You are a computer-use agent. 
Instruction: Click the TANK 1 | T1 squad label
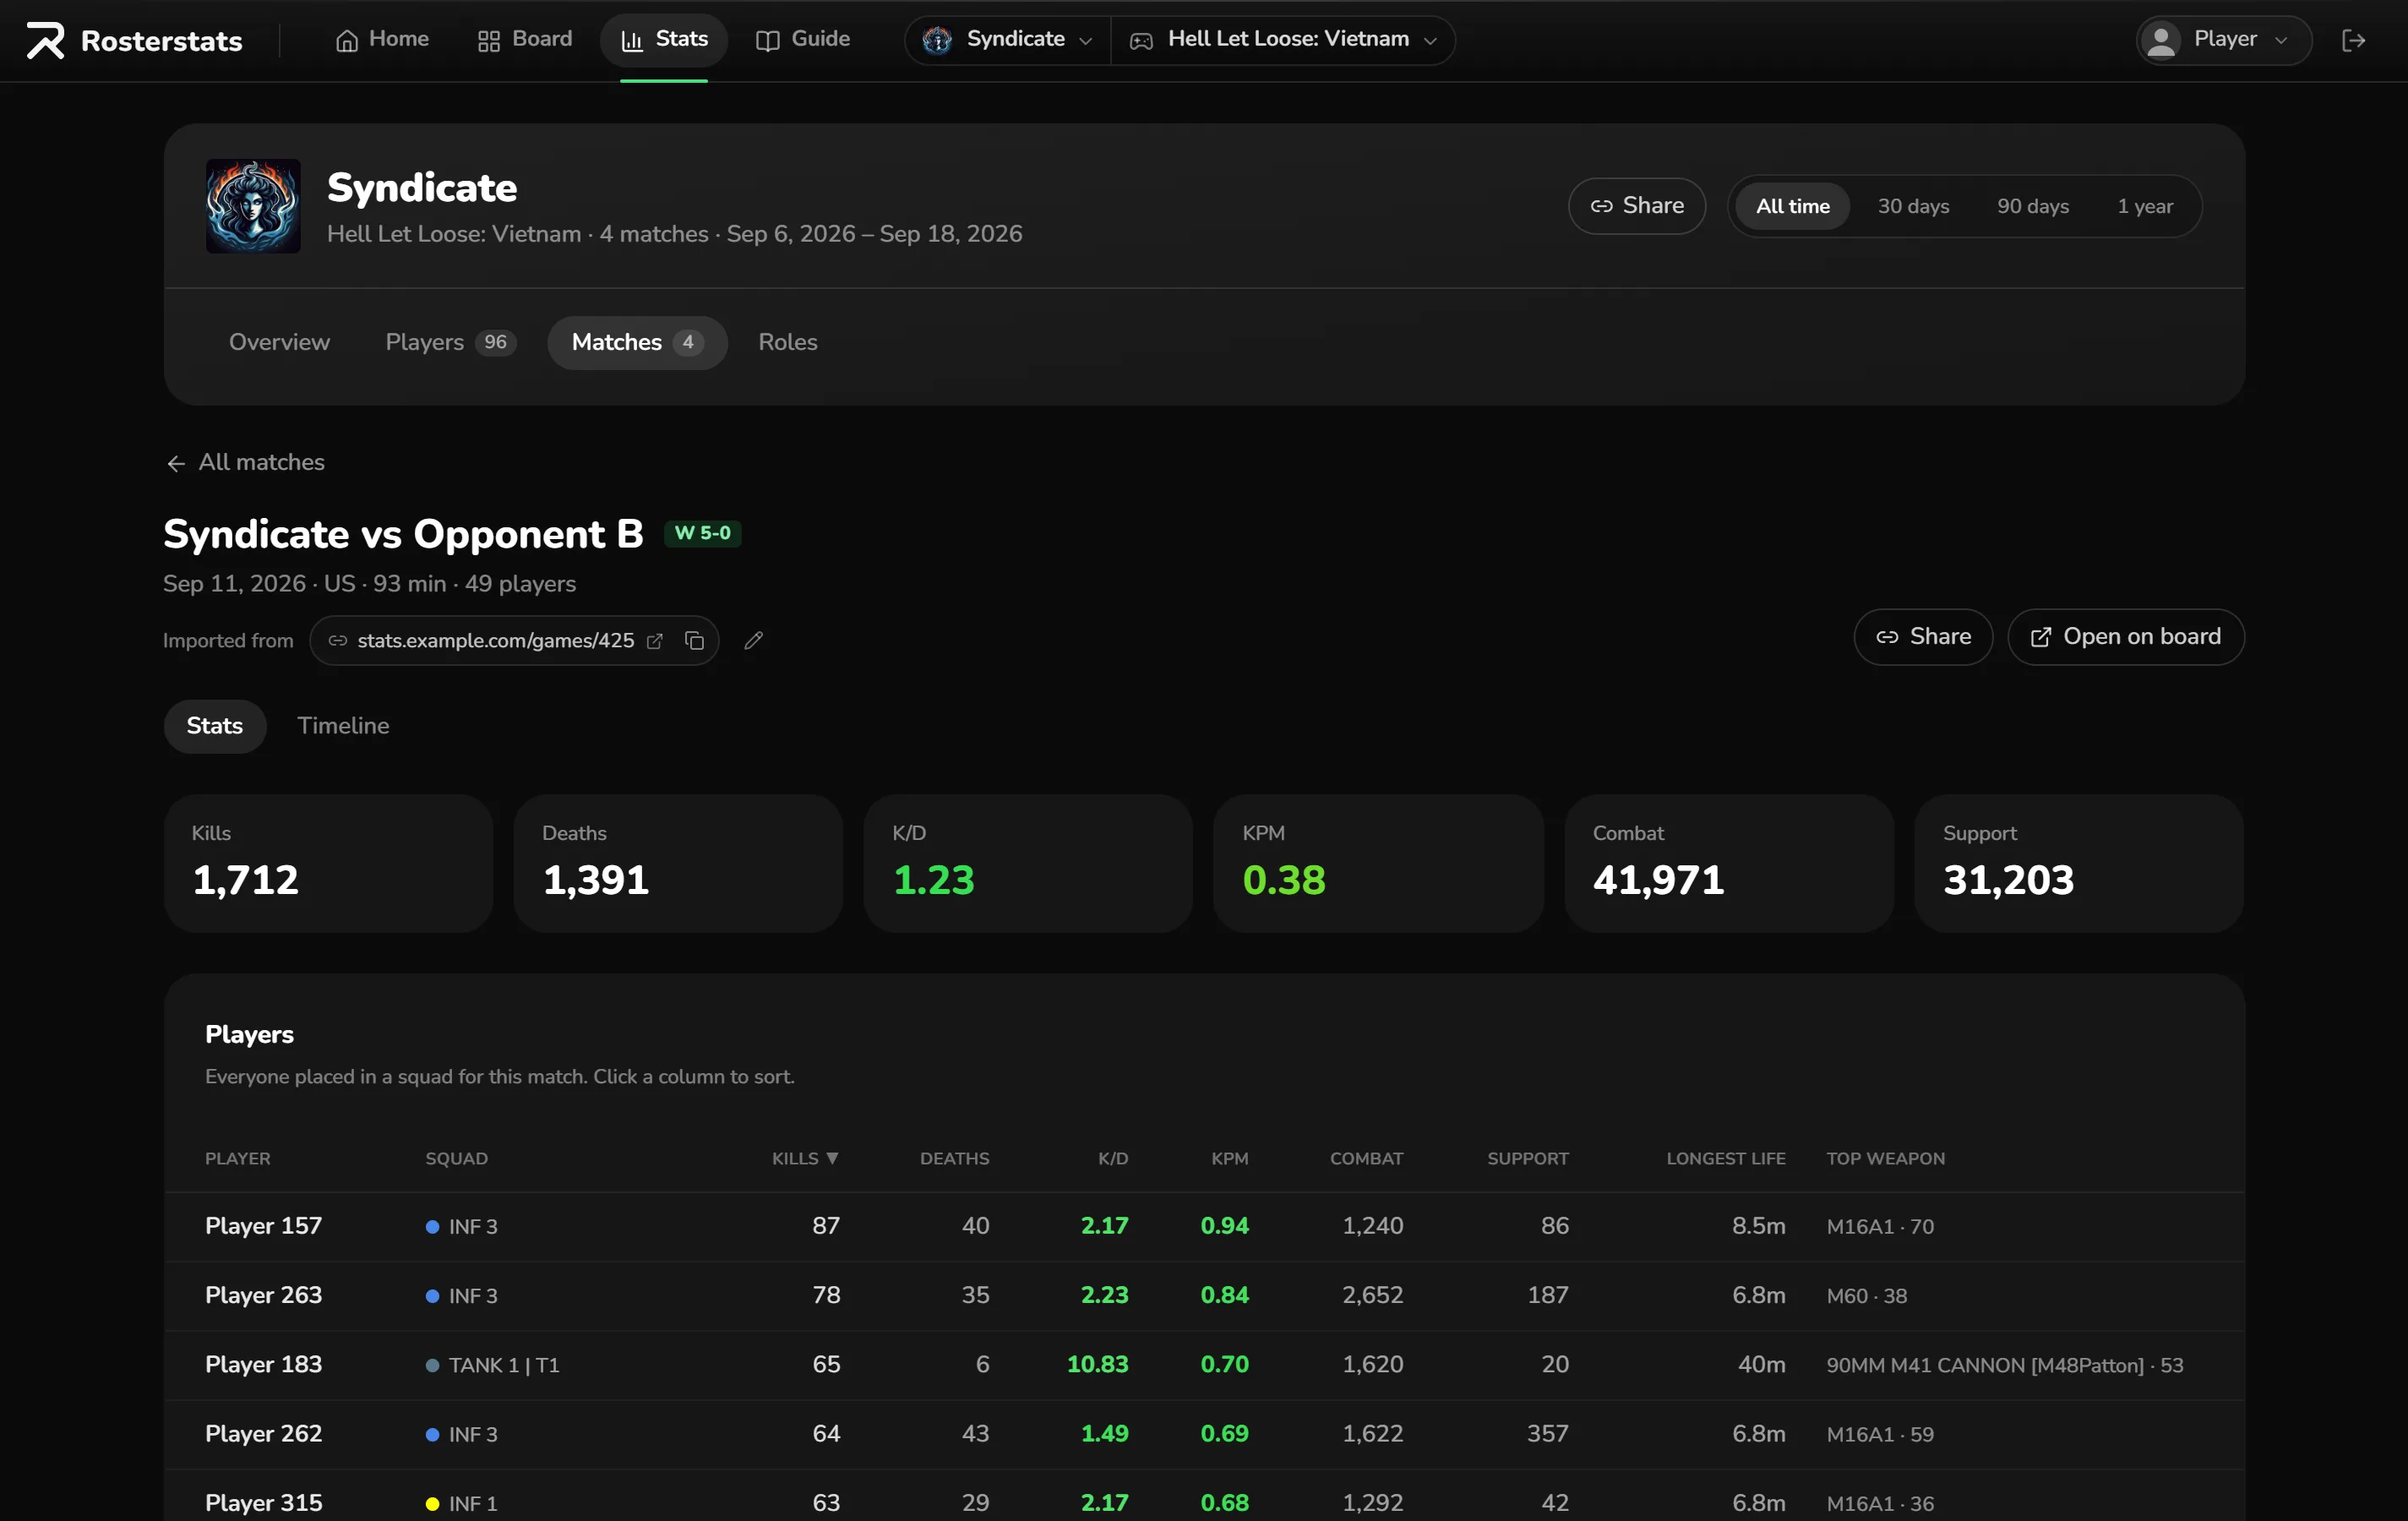click(x=503, y=1365)
